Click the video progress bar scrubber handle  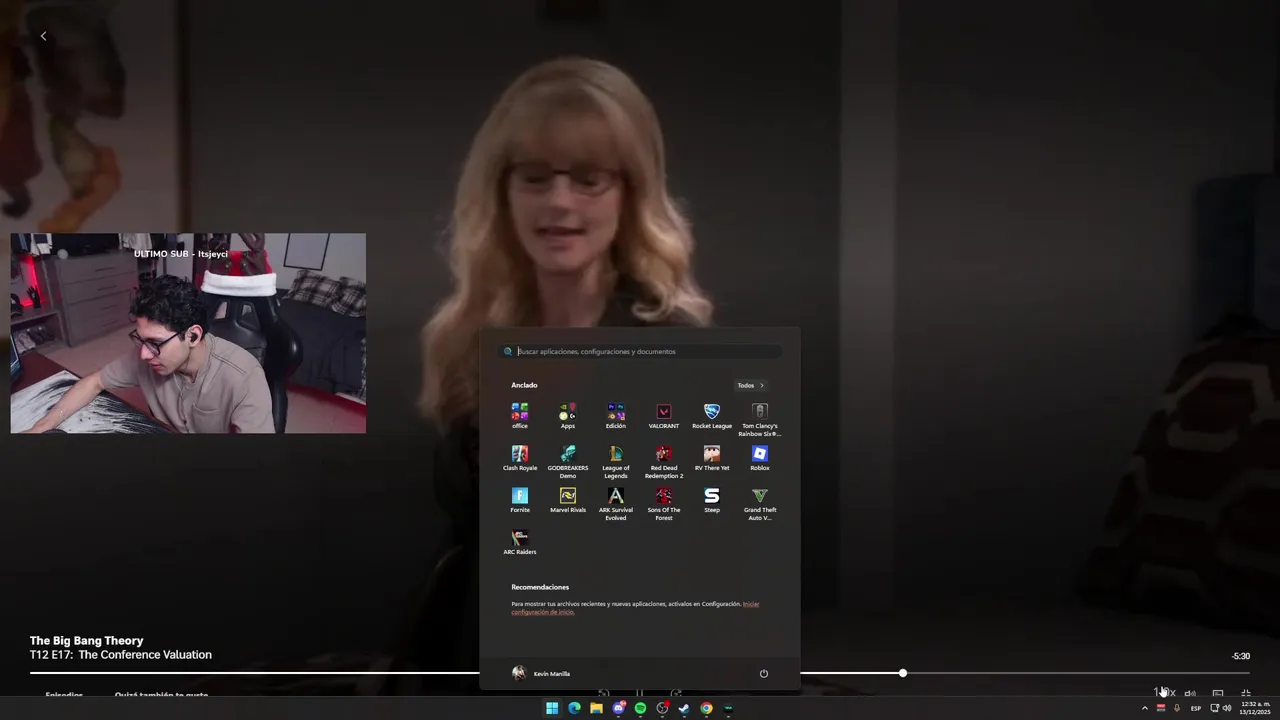point(902,673)
